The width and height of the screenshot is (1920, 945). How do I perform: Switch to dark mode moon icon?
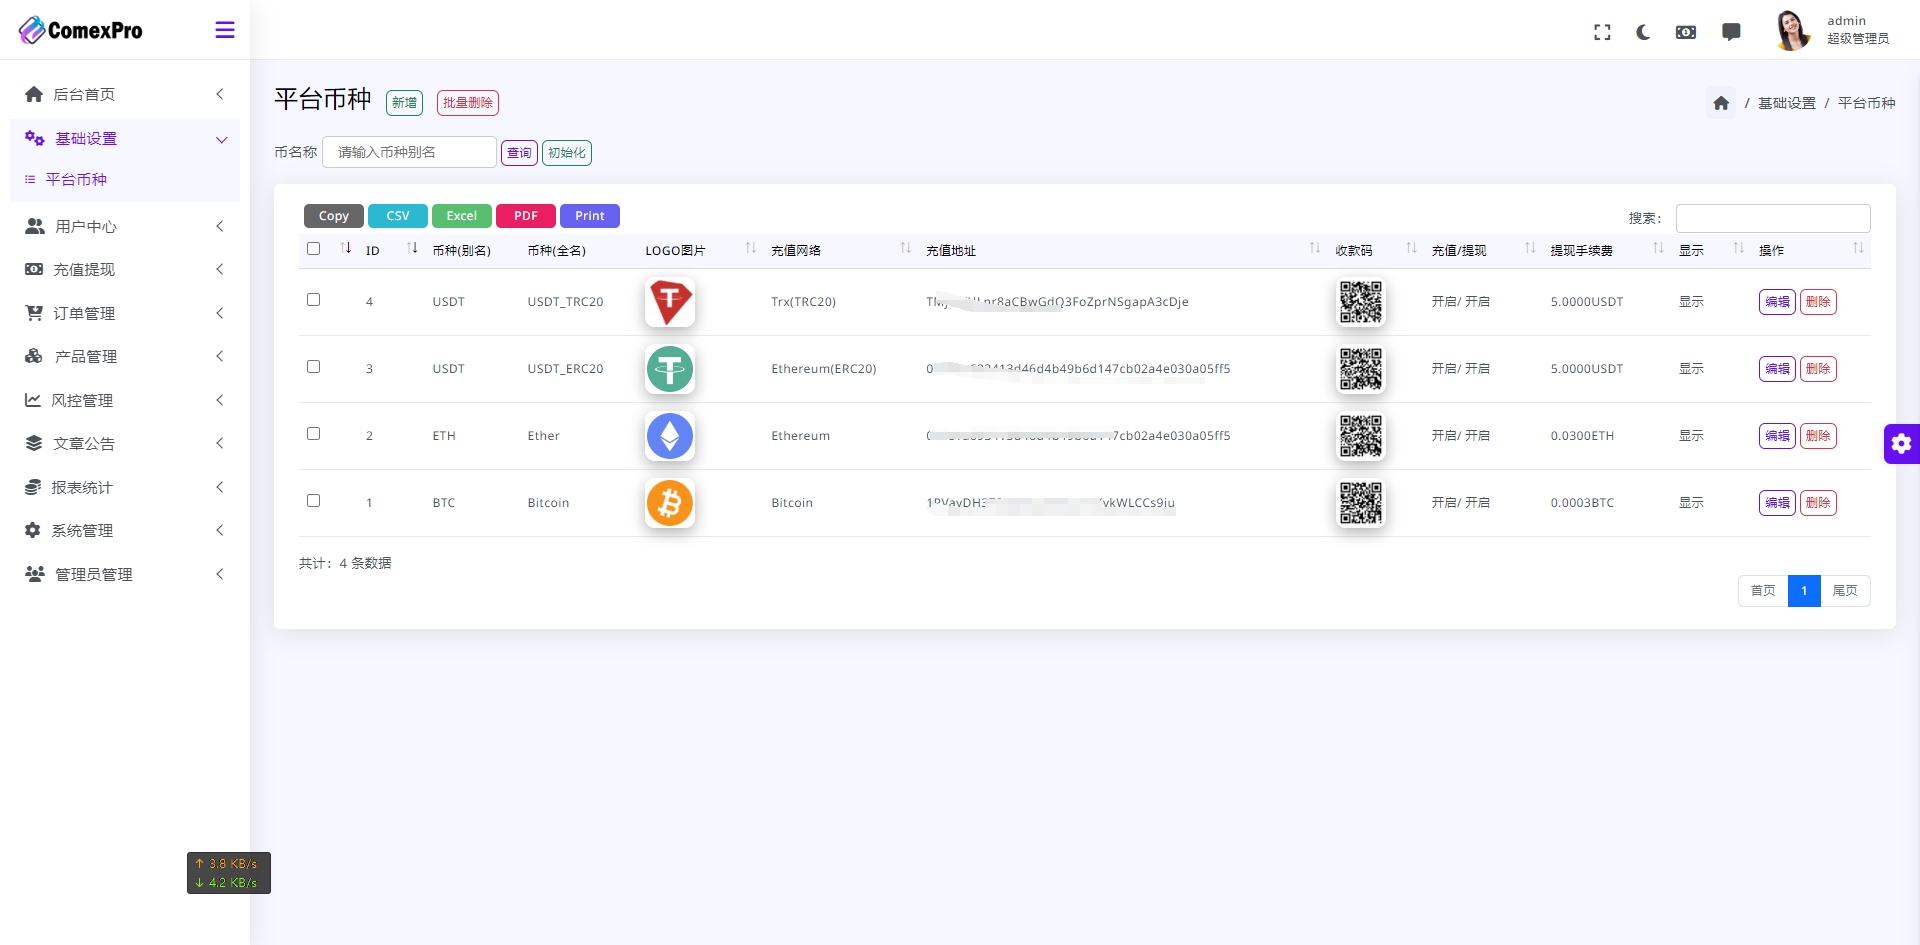pyautogui.click(x=1643, y=32)
